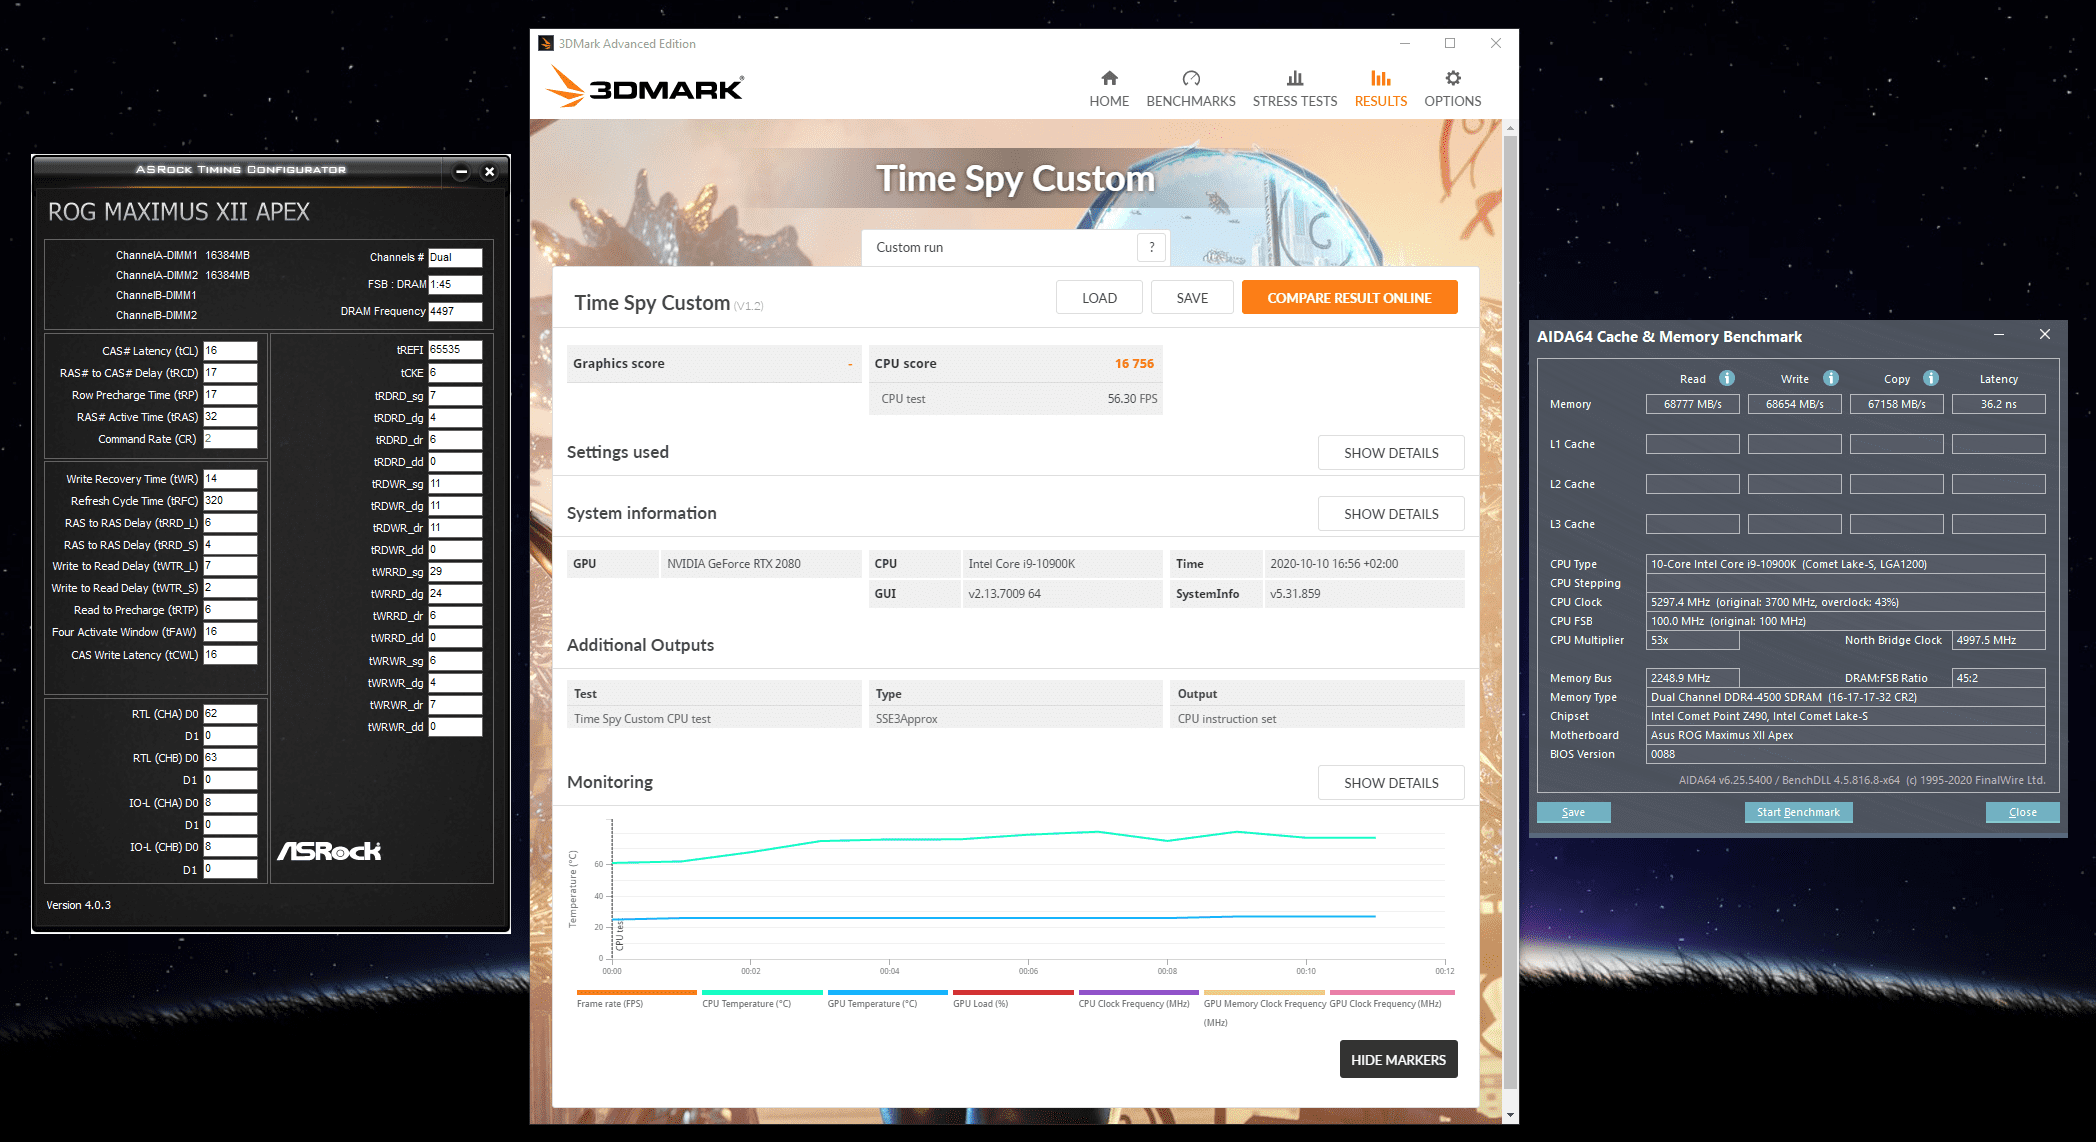The height and width of the screenshot is (1142, 2096).
Task: Click Hide Markers button
Action: (1397, 1060)
